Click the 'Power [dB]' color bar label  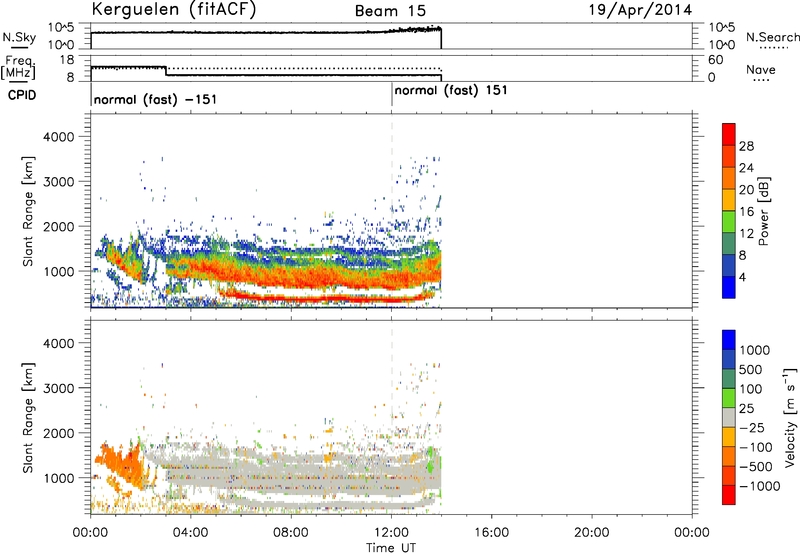pyautogui.click(x=763, y=211)
